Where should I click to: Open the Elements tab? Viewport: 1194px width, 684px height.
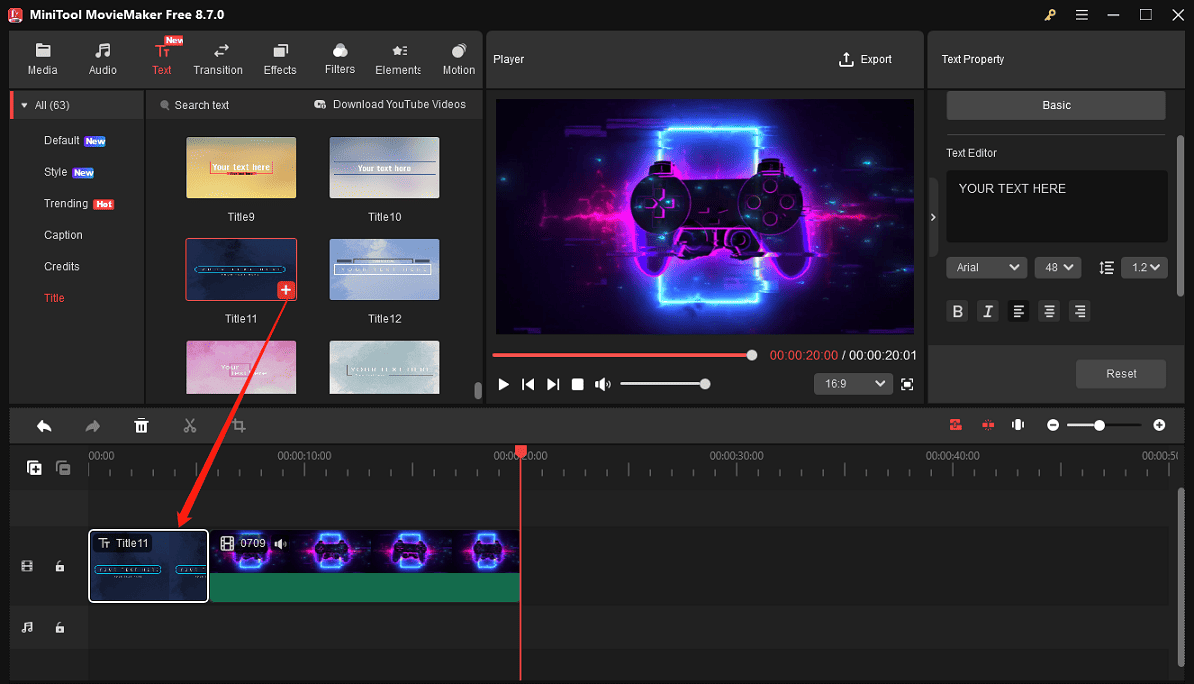[398, 59]
